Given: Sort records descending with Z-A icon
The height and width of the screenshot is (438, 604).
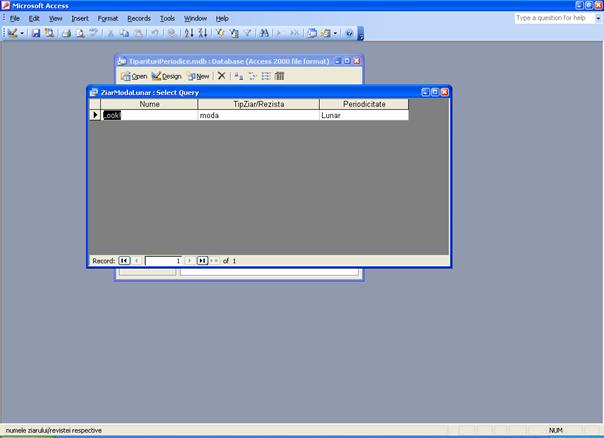Looking at the screenshot, I should tap(202, 33).
